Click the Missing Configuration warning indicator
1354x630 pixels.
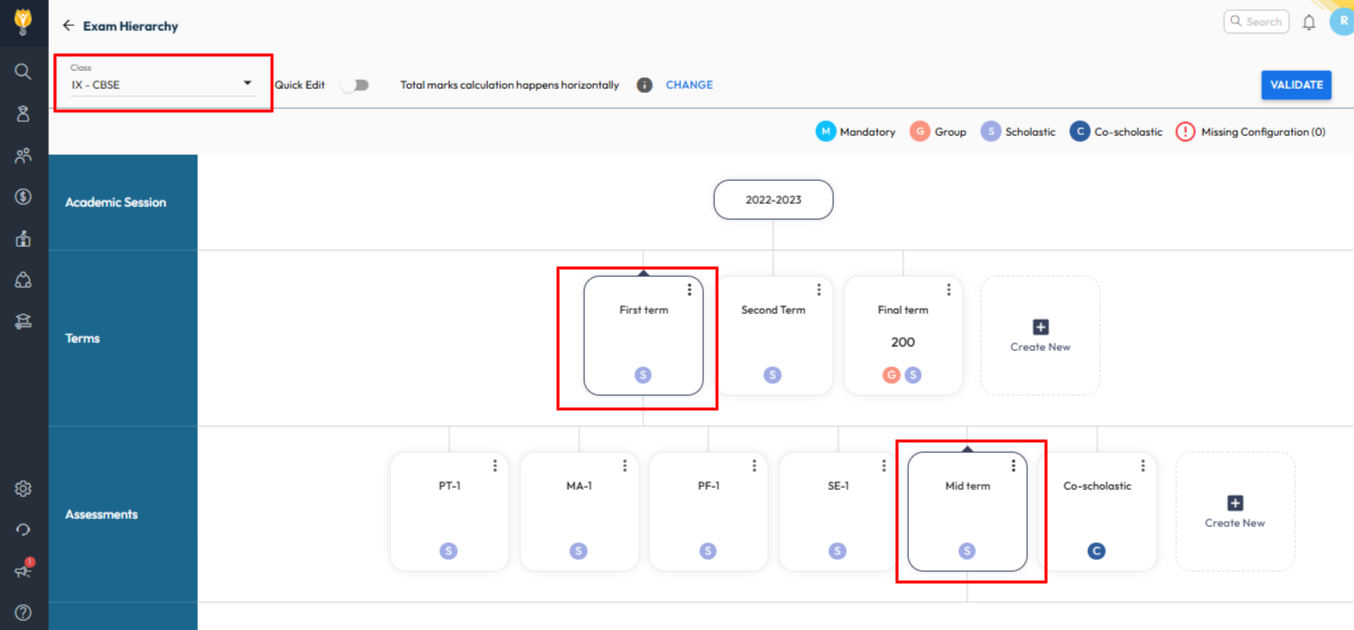[x=1185, y=132]
